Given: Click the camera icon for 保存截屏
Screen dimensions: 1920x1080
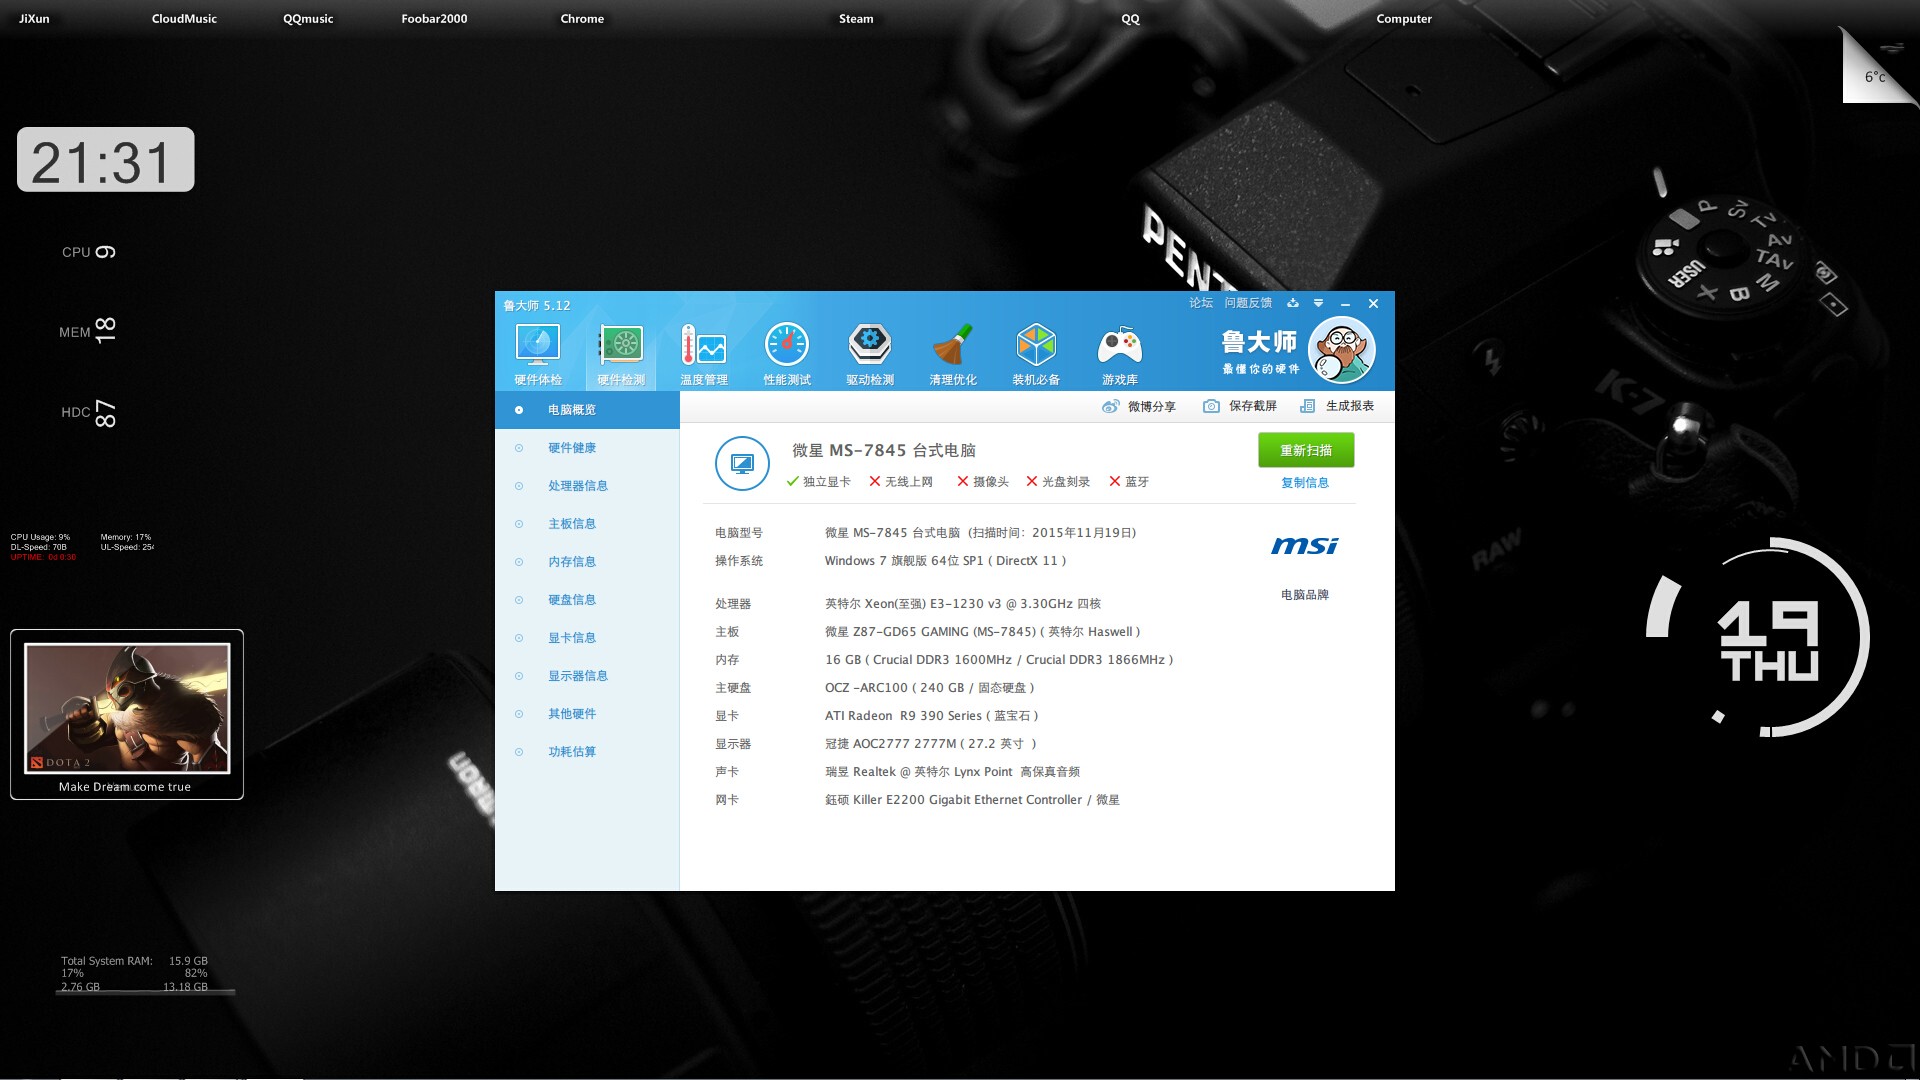Looking at the screenshot, I should [1211, 406].
